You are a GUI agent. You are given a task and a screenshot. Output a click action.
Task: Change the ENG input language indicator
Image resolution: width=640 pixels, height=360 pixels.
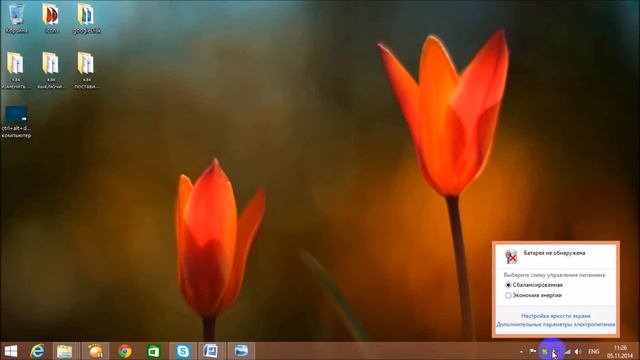pos(593,351)
